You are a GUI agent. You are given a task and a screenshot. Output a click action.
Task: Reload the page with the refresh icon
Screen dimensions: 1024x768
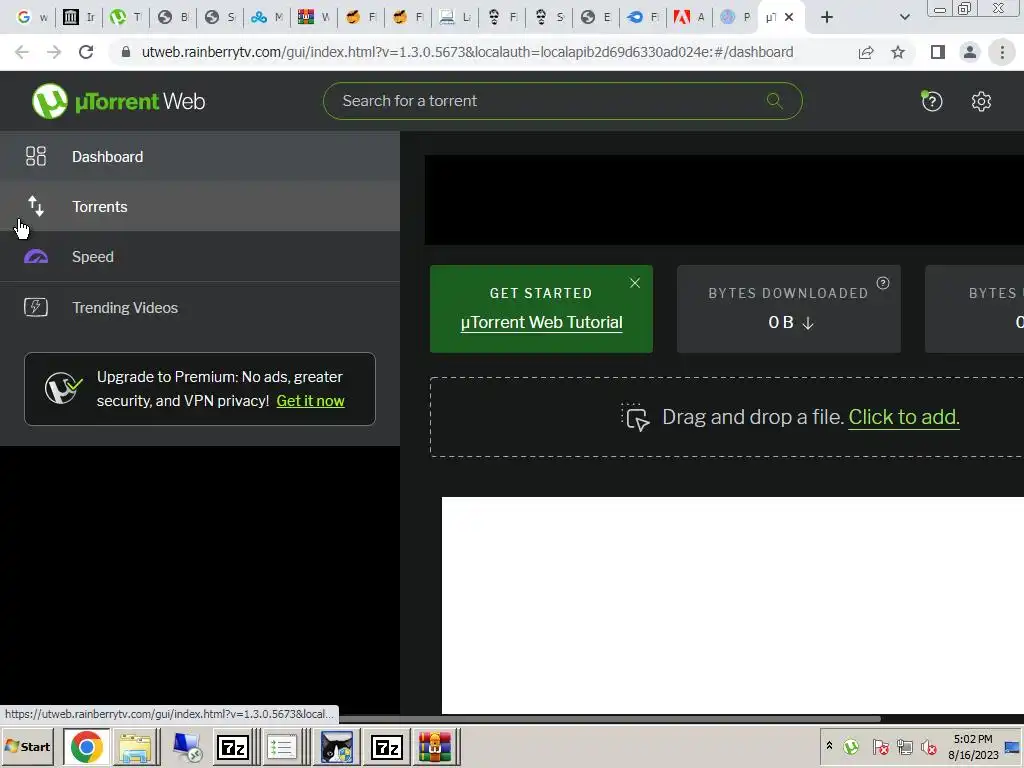(x=86, y=52)
